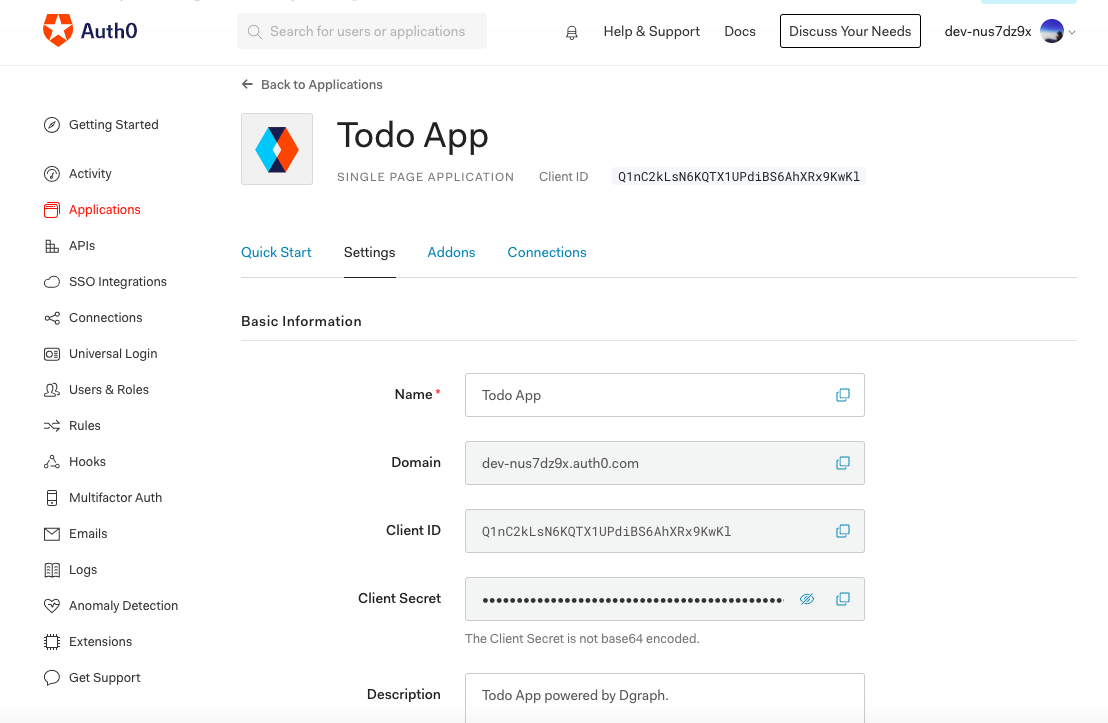Screen dimensions: 1108x723
Task: Open the Connections tab
Action: click(x=547, y=252)
